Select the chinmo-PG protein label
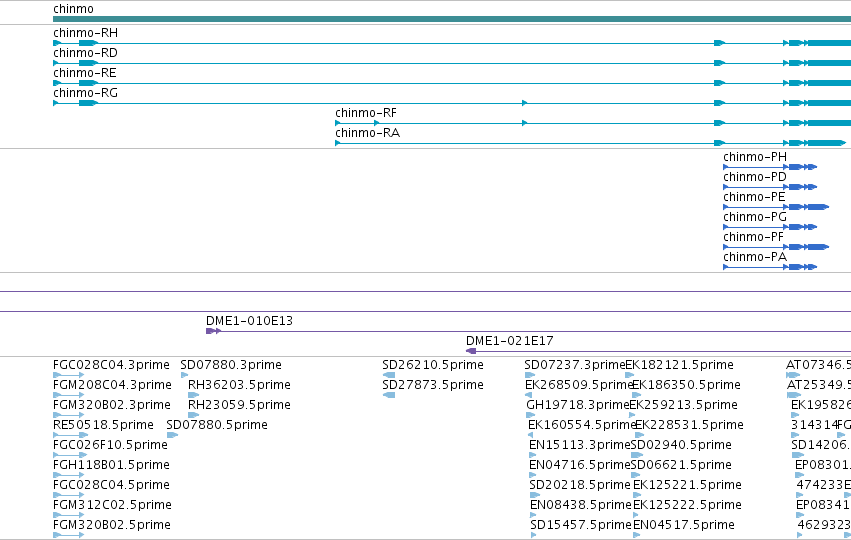851x540 pixels. point(755,217)
